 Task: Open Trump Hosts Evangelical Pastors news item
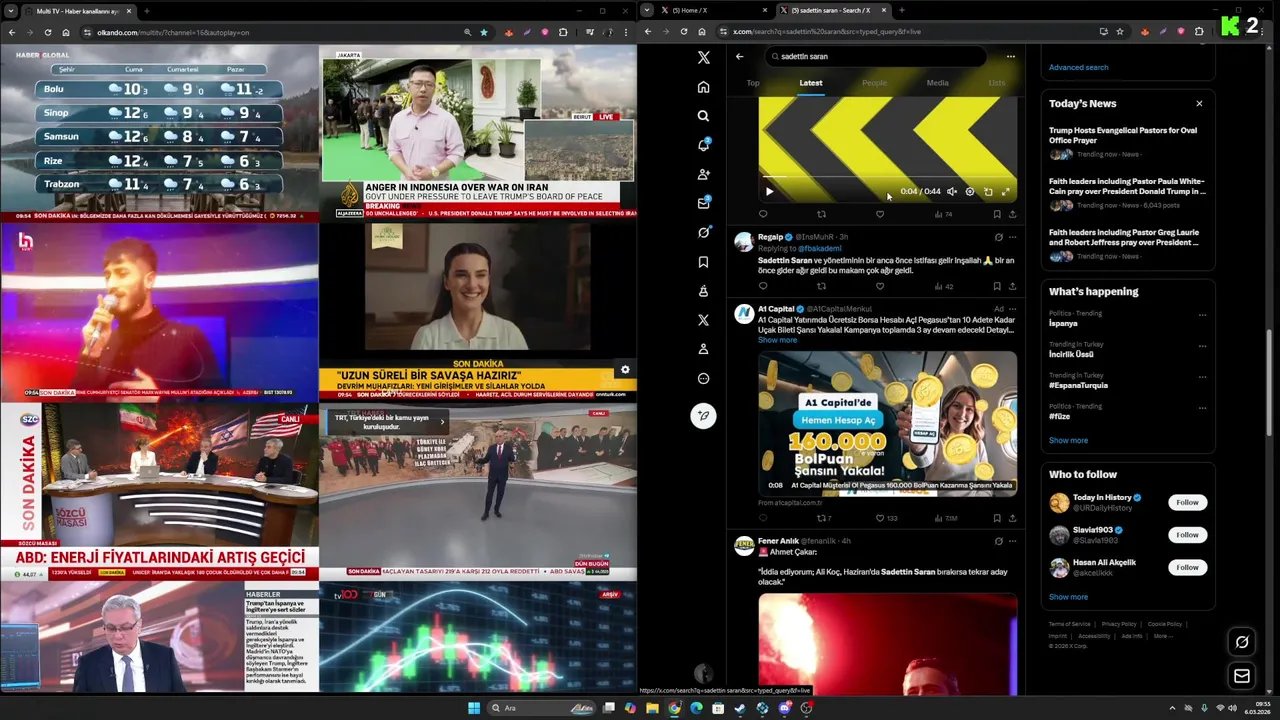coord(1123,135)
